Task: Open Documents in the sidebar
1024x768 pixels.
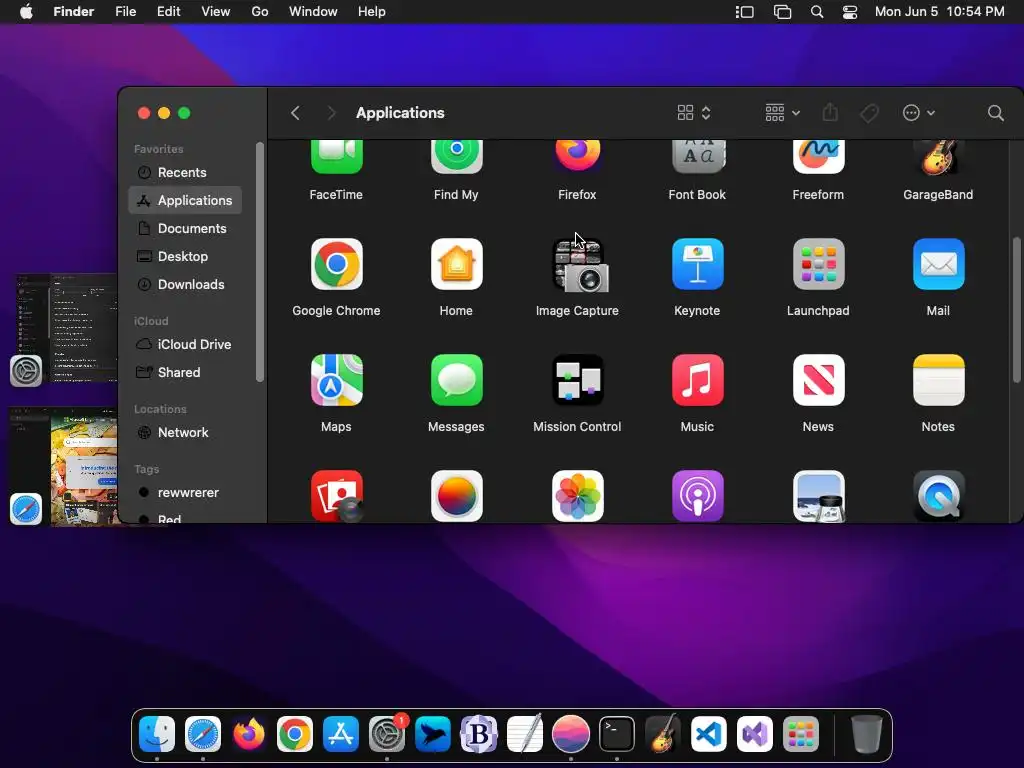Action: click(x=185, y=229)
